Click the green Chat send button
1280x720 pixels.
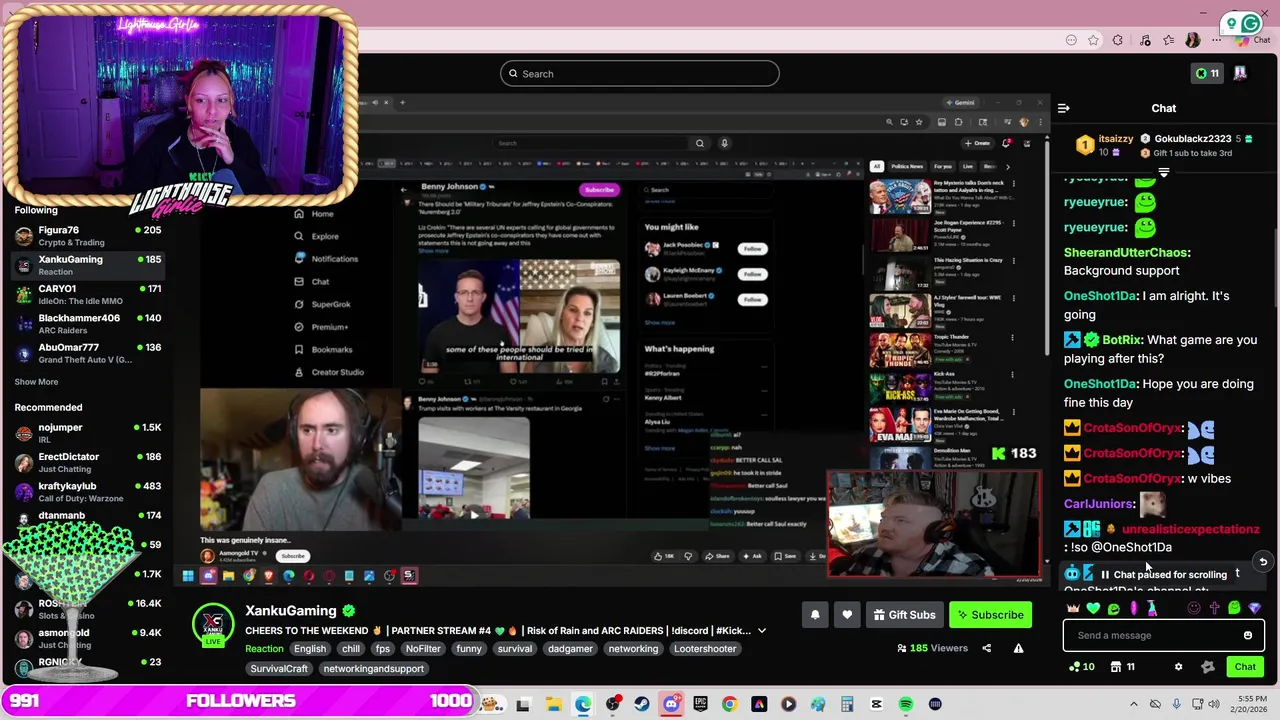[x=1245, y=667]
